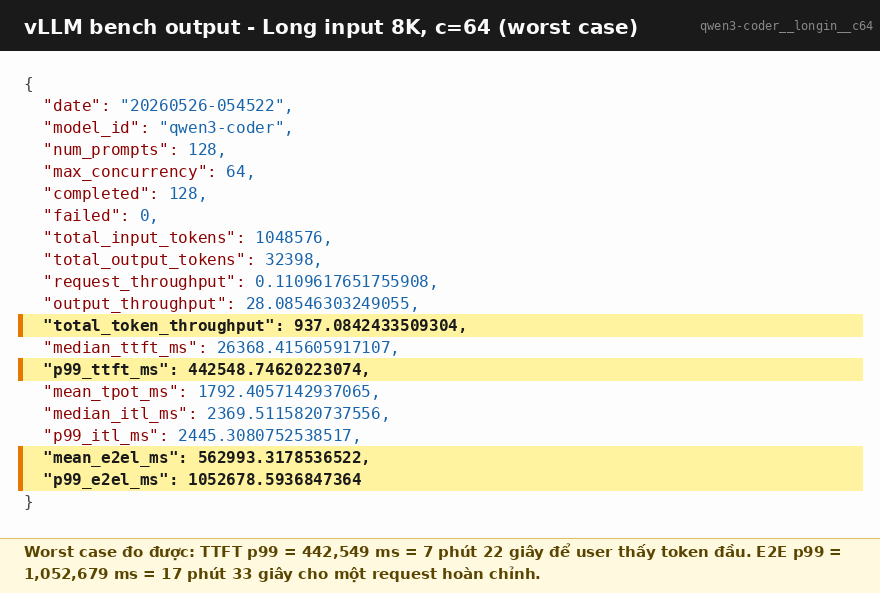The image size is (880, 593).
Task: Click the "mean_tpot_ms" value line
Action: coord(212,391)
